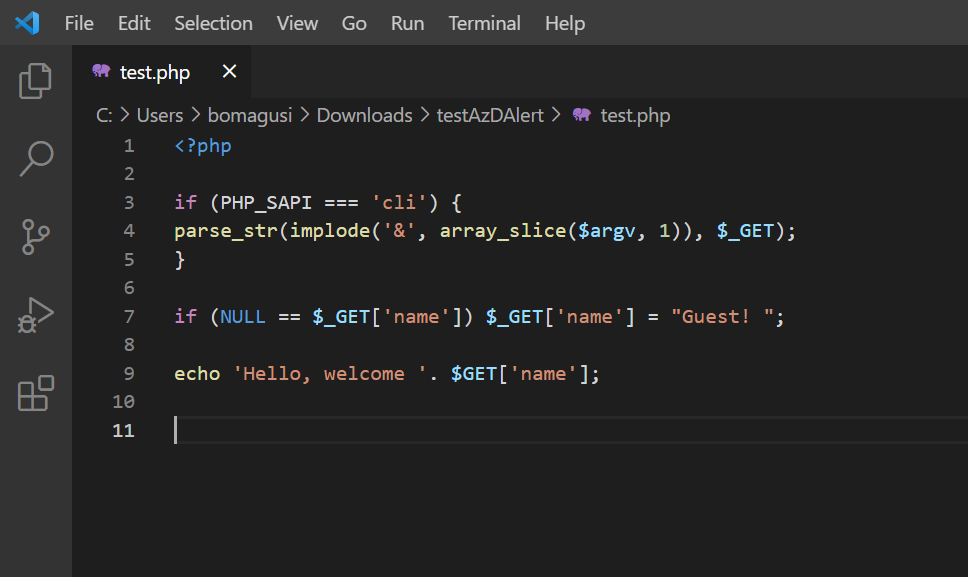Click the Users breadcrumb segment
968x577 pixels.
160,115
